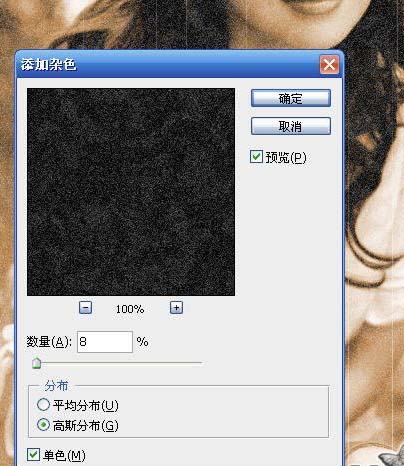
Task: Click the 数量 amount input field
Action: 105,342
